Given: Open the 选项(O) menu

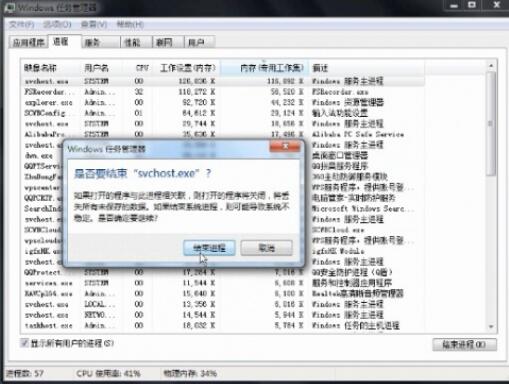Looking at the screenshot, I should coord(57,24).
